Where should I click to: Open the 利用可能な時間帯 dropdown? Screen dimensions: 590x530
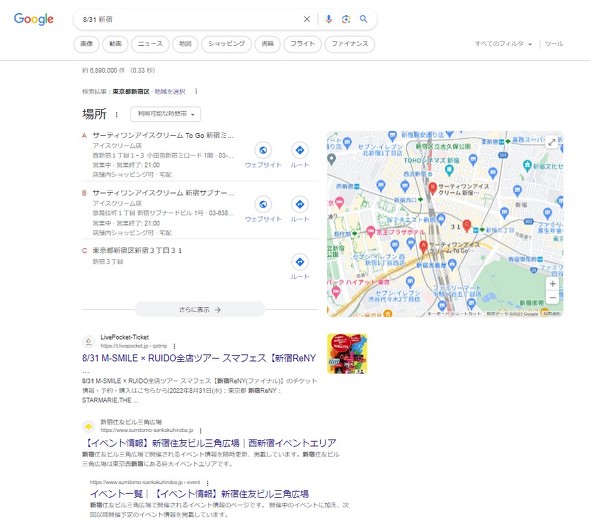point(166,114)
